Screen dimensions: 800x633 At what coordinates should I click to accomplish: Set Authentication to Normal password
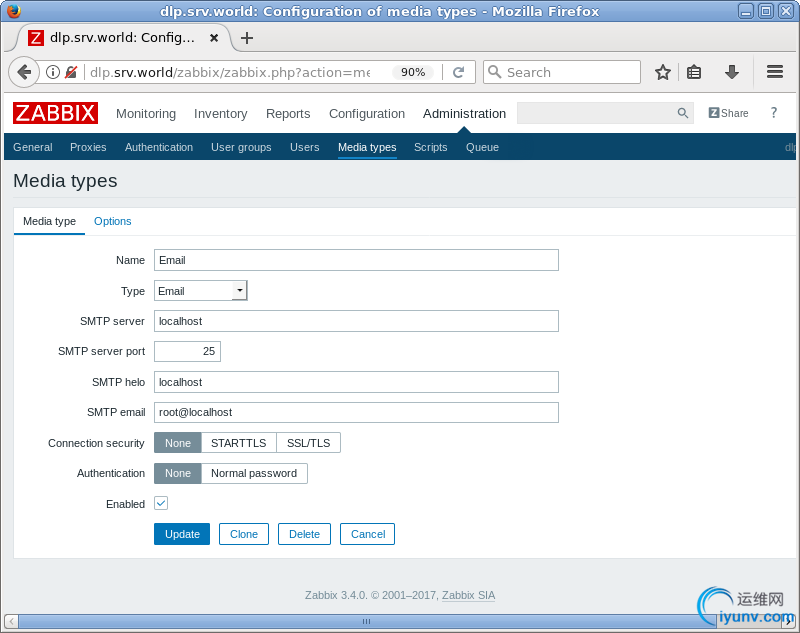coord(254,473)
